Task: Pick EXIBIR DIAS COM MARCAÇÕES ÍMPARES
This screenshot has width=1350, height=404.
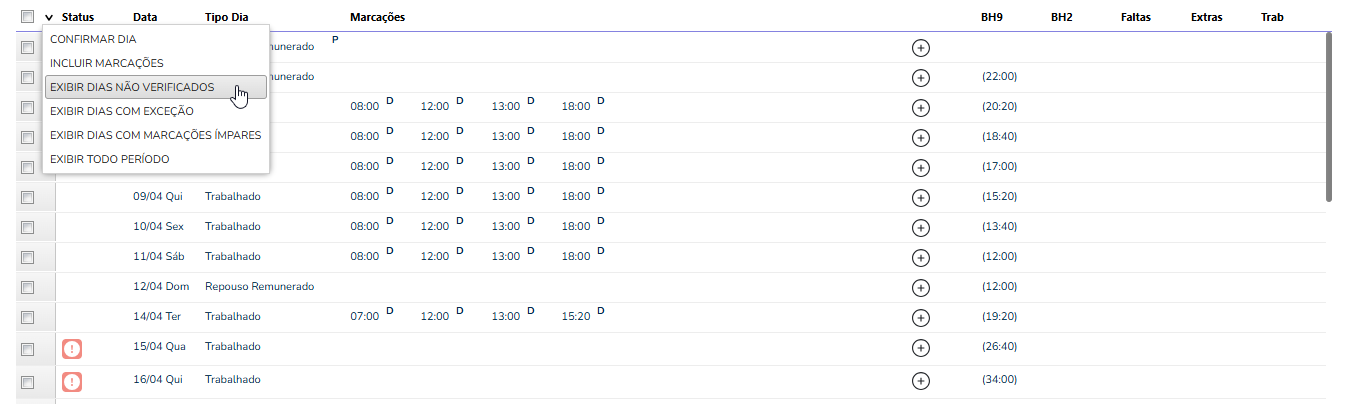Action: point(155,135)
